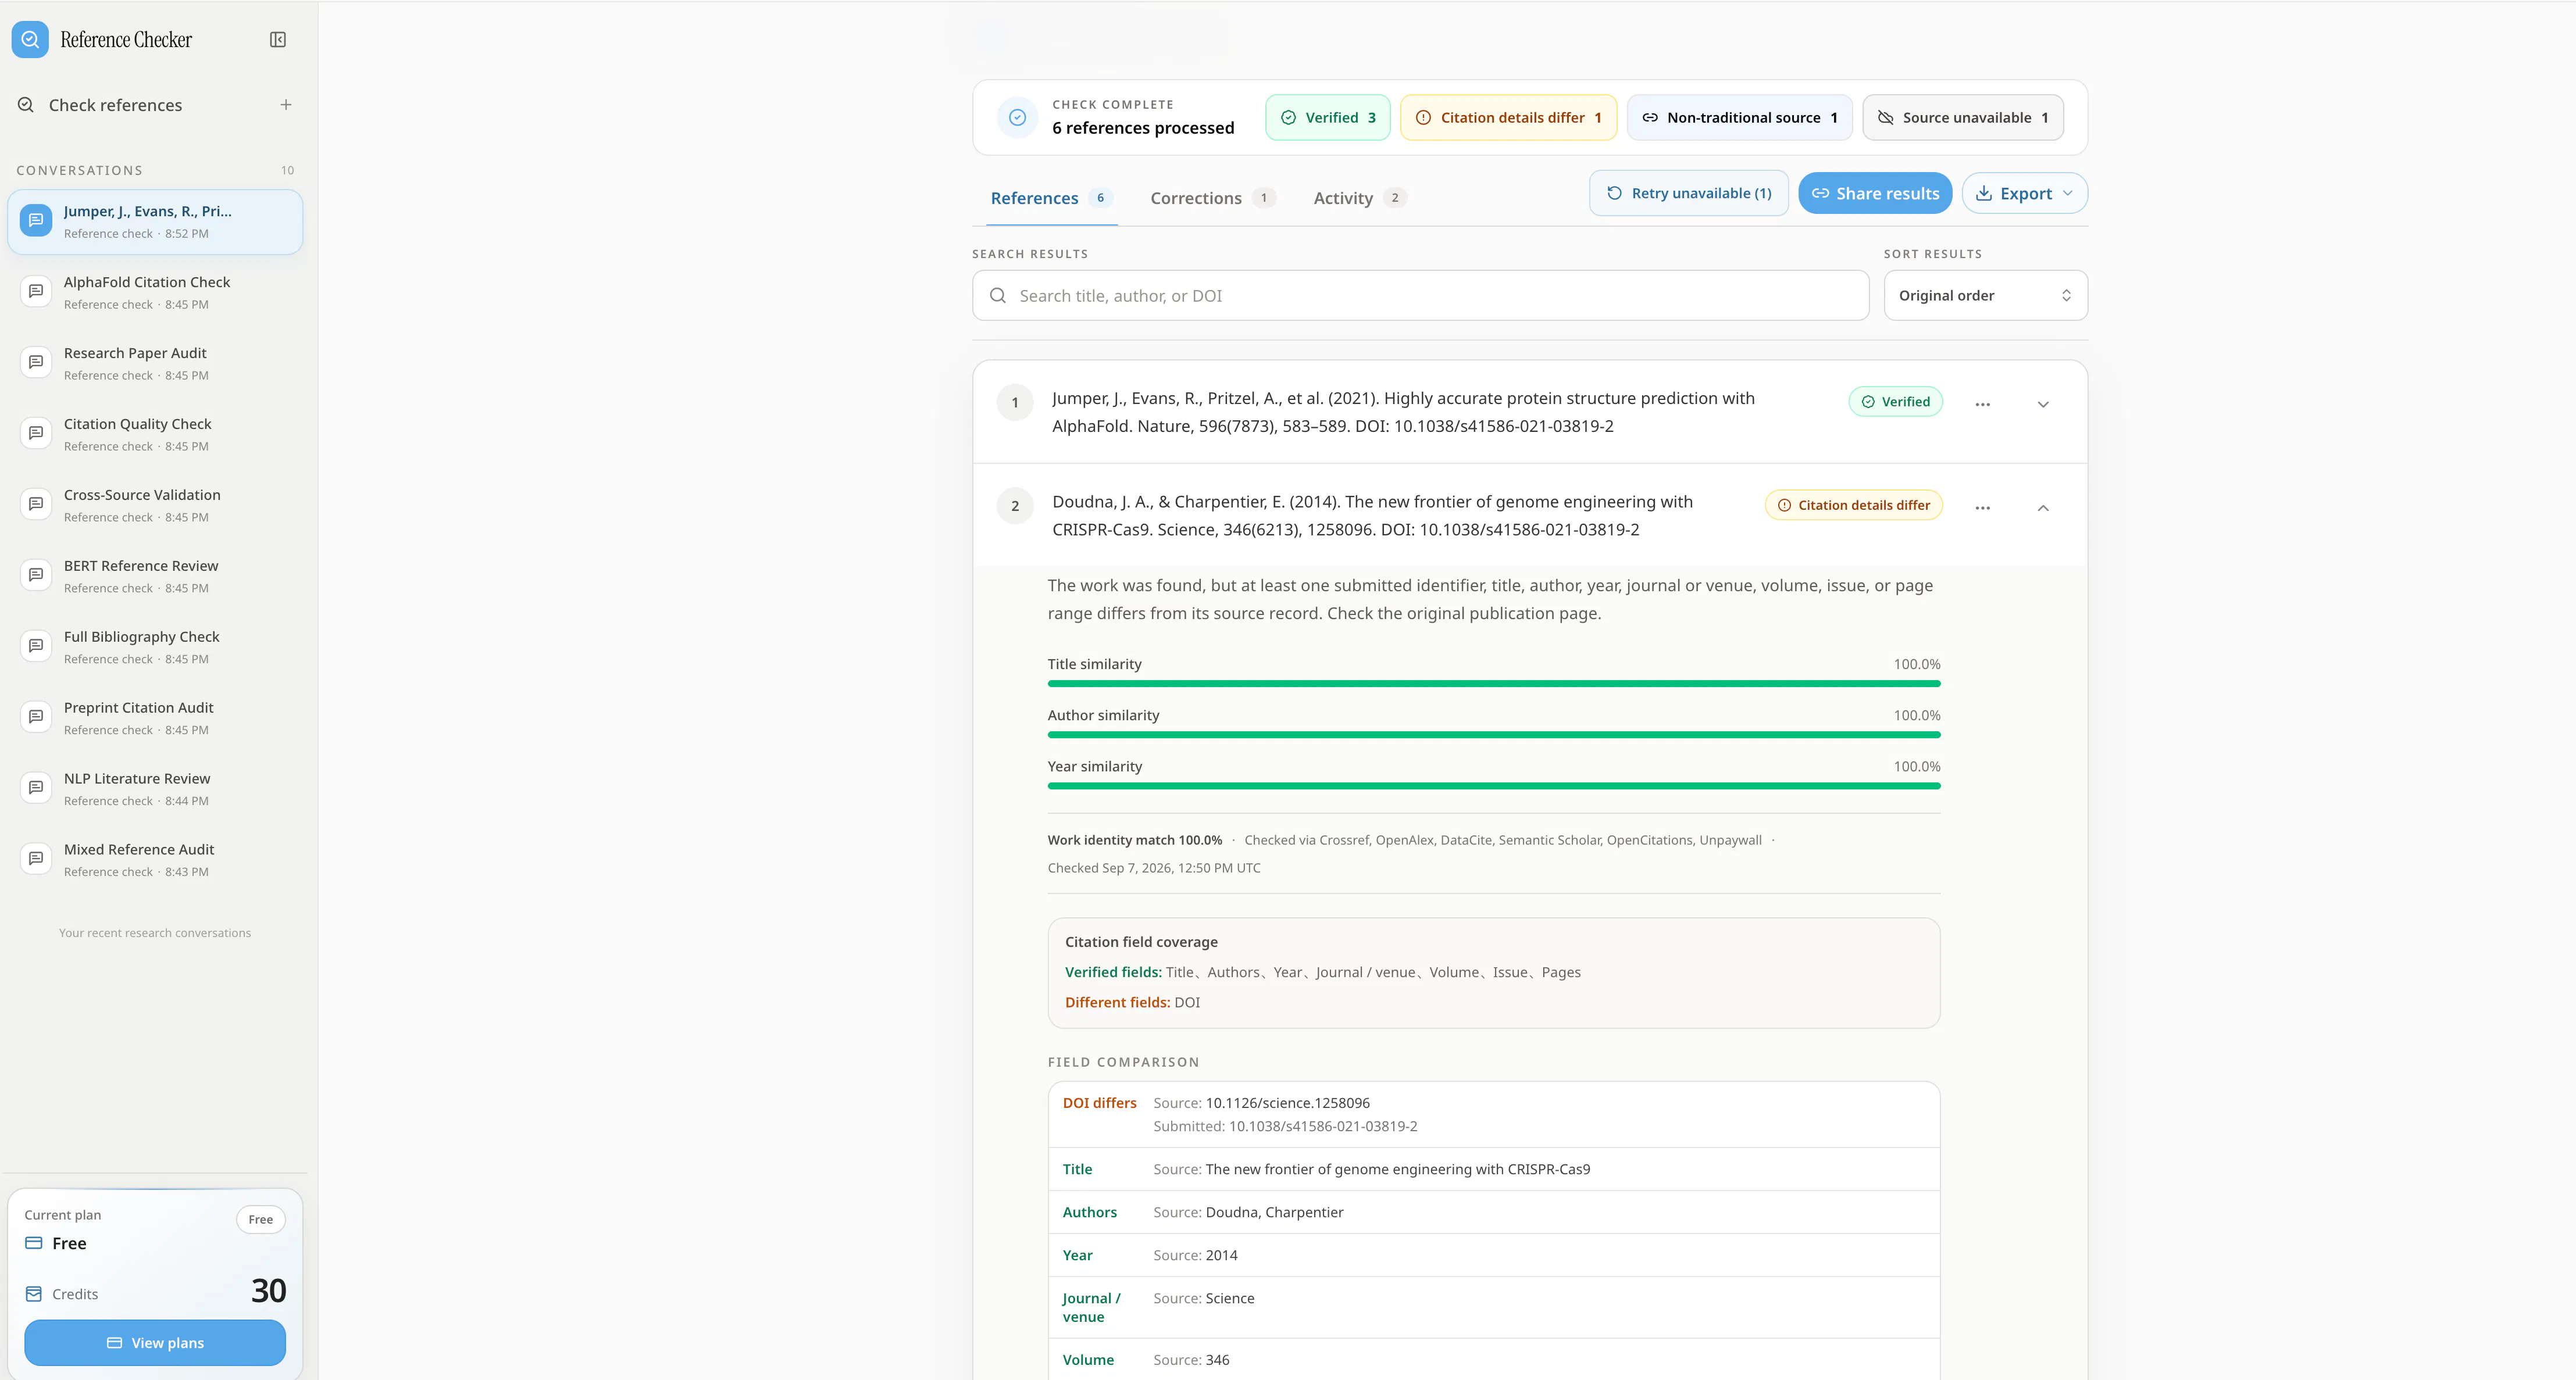Click source DOI 10.1126/science.1258096
The image size is (2576, 1380).
coord(1287,1103)
